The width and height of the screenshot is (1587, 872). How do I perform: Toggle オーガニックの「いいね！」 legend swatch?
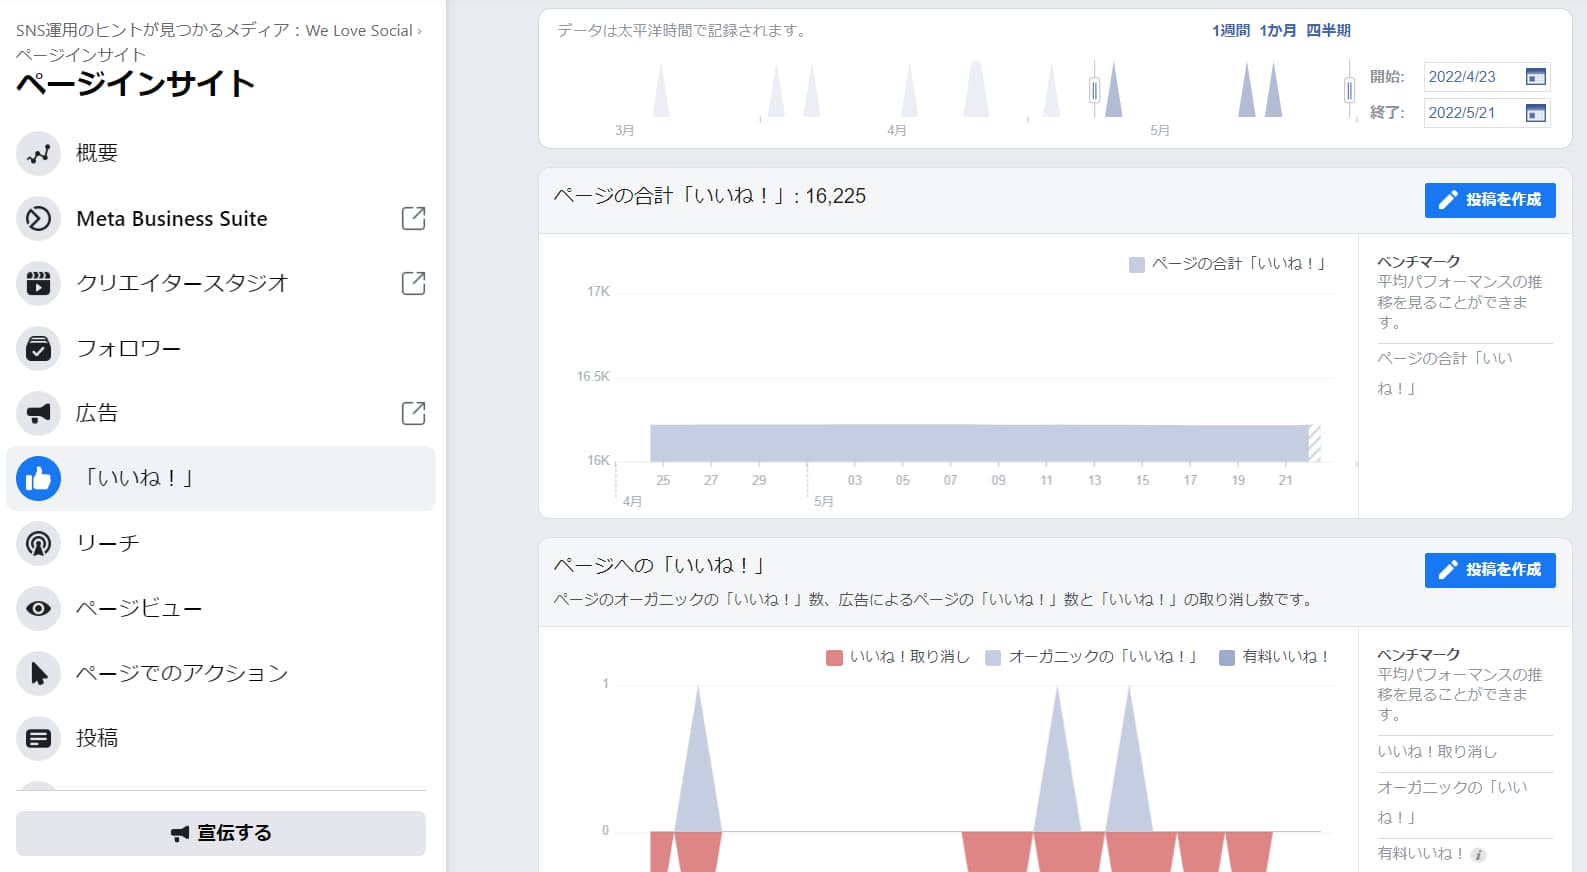click(x=993, y=658)
